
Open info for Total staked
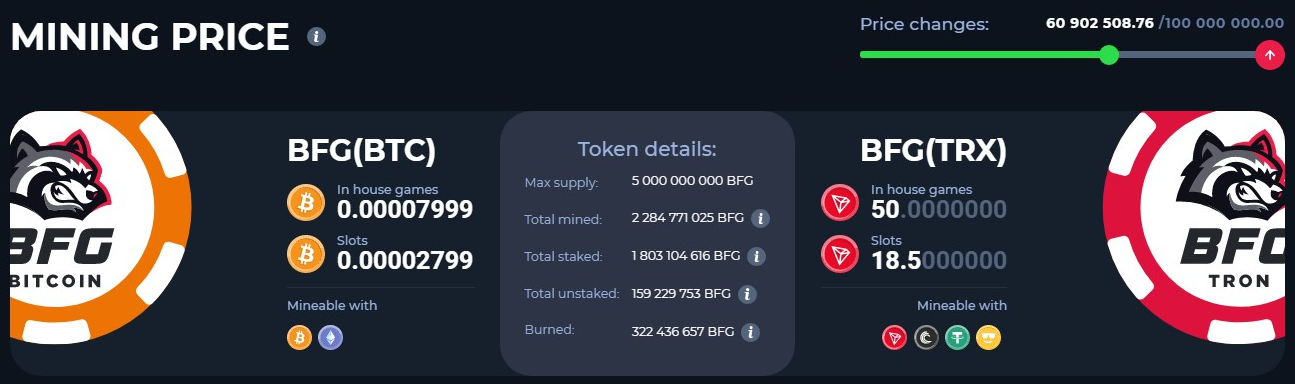pyautogui.click(x=756, y=256)
